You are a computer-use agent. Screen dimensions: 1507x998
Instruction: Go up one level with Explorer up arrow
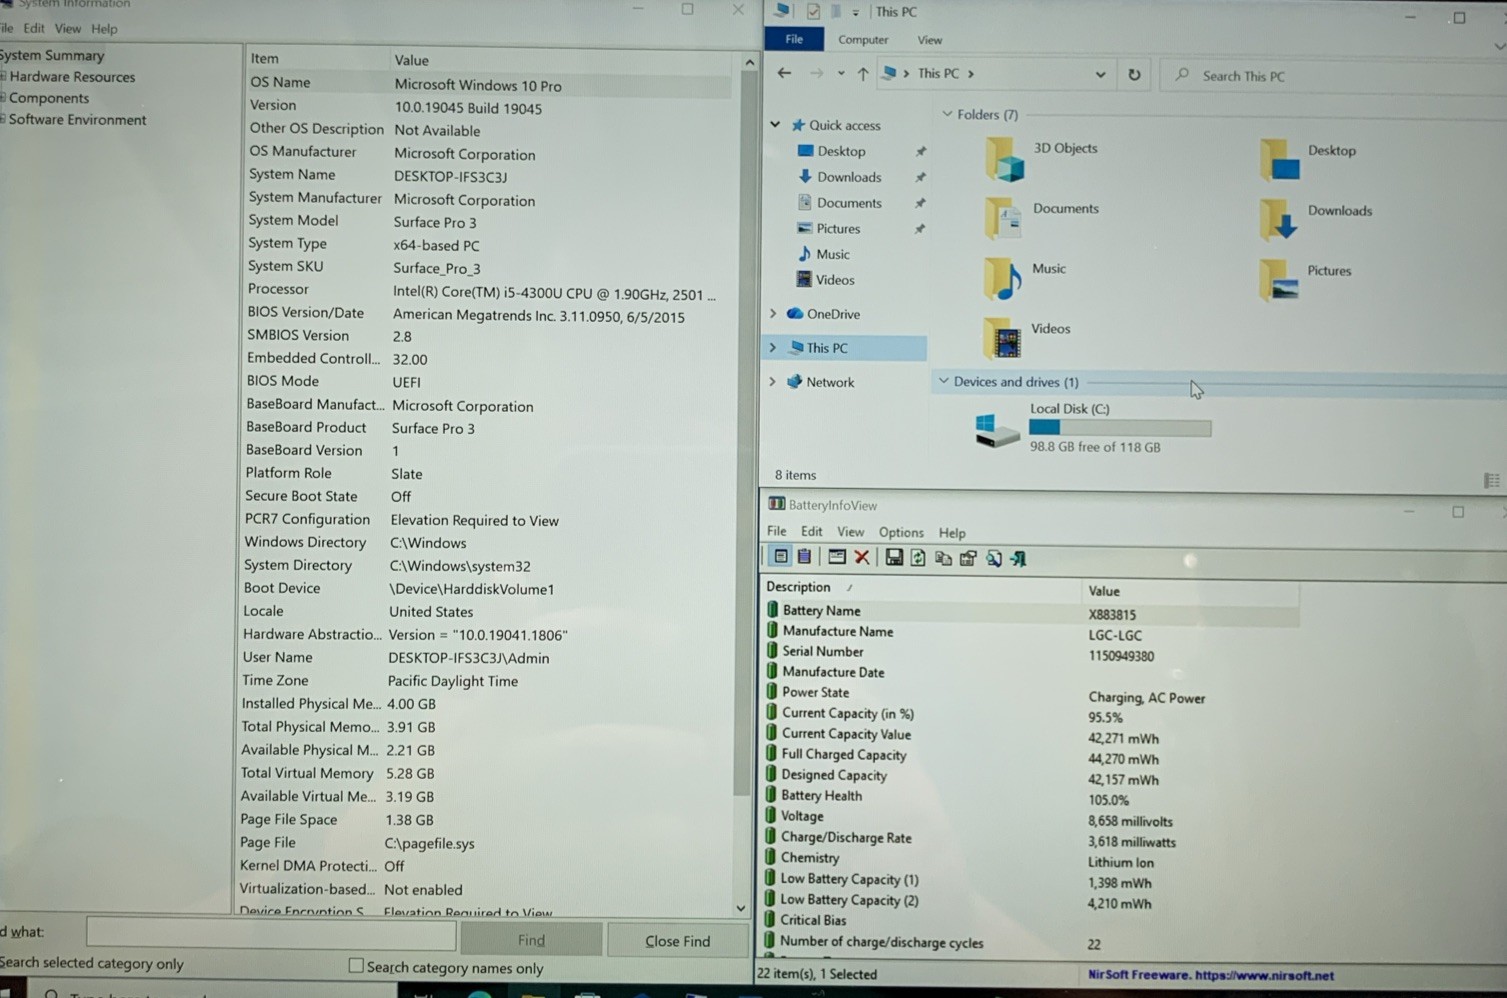pyautogui.click(x=863, y=74)
